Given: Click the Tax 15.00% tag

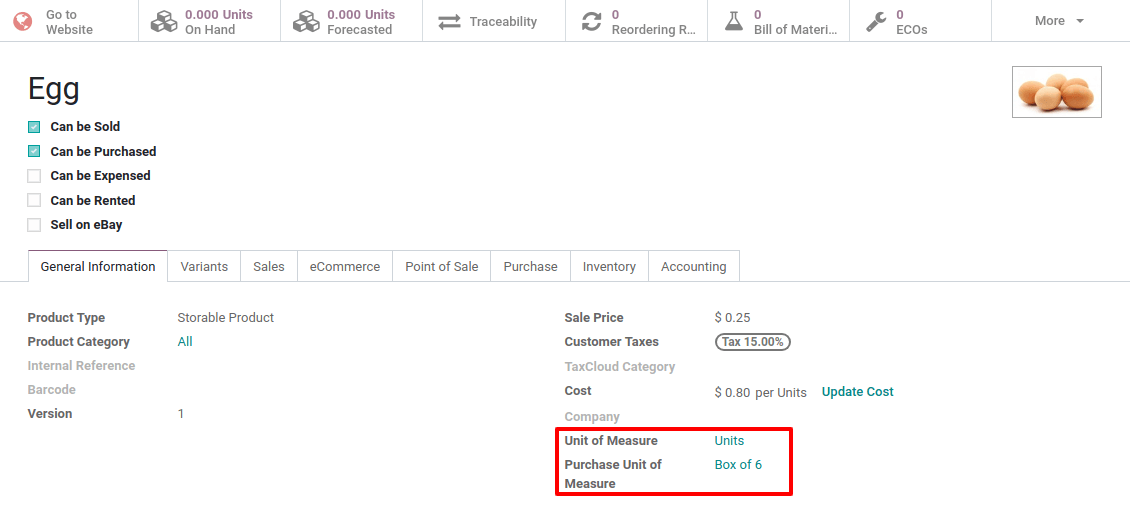Looking at the screenshot, I should (x=752, y=342).
